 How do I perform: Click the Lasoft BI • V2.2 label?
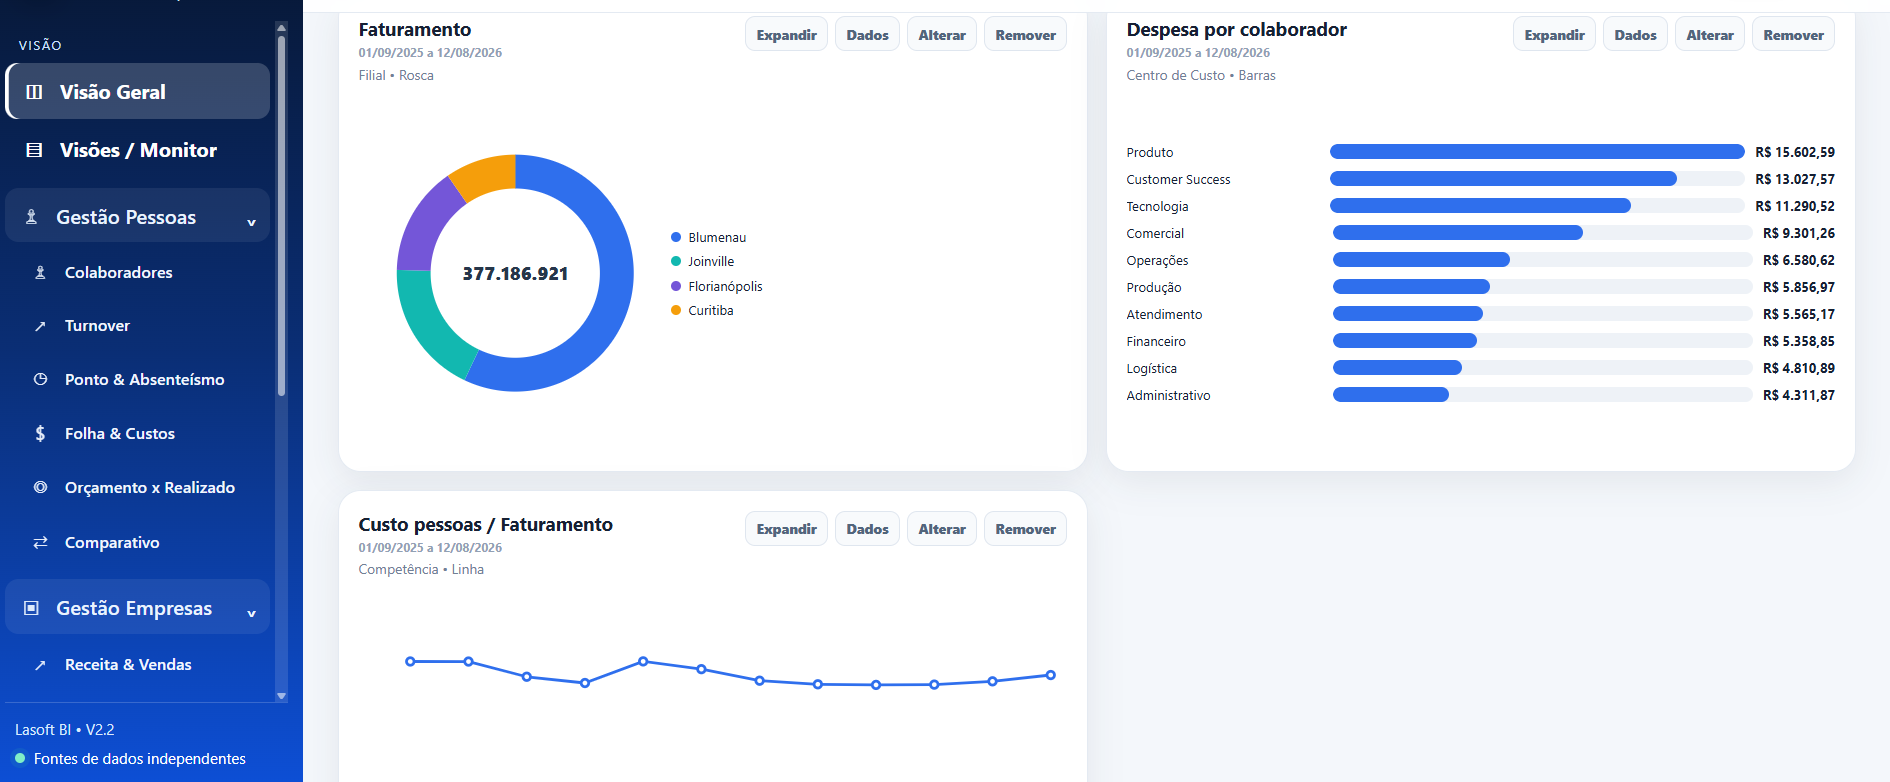(x=65, y=730)
